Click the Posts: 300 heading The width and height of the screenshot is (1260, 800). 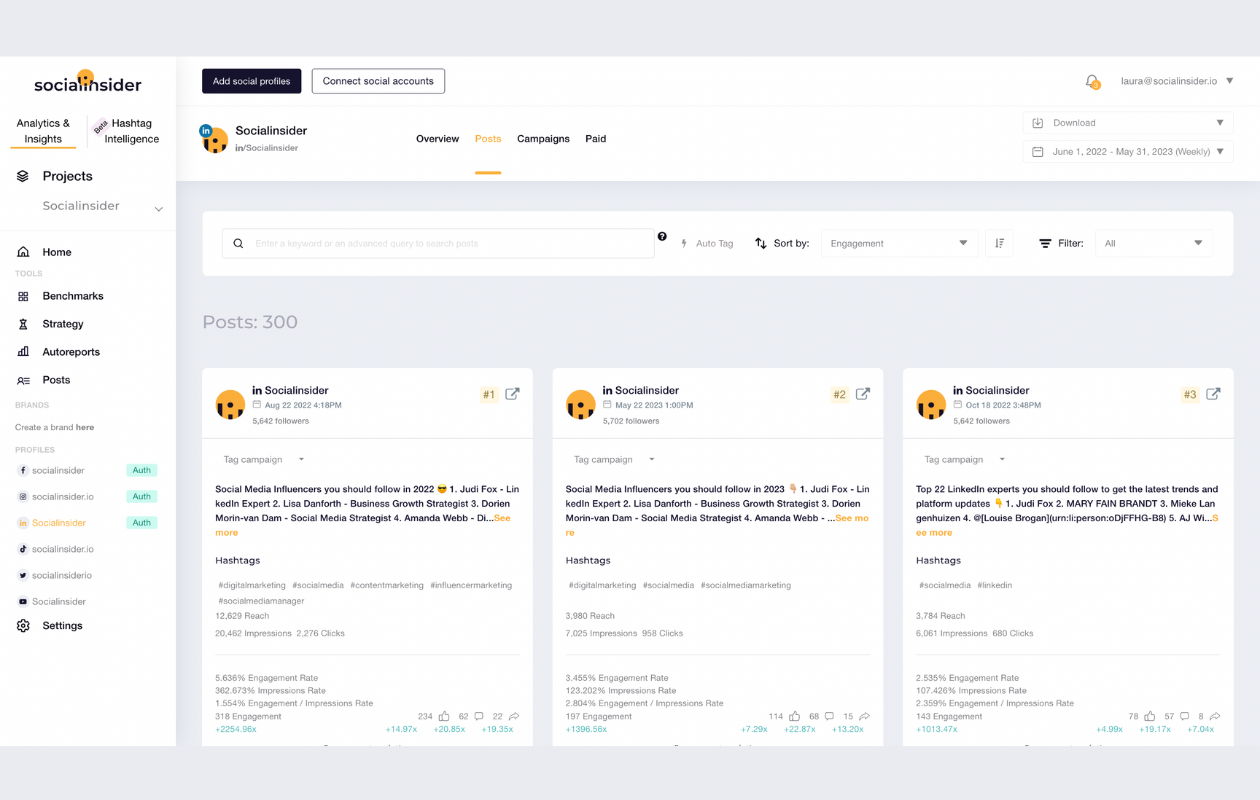(x=250, y=322)
